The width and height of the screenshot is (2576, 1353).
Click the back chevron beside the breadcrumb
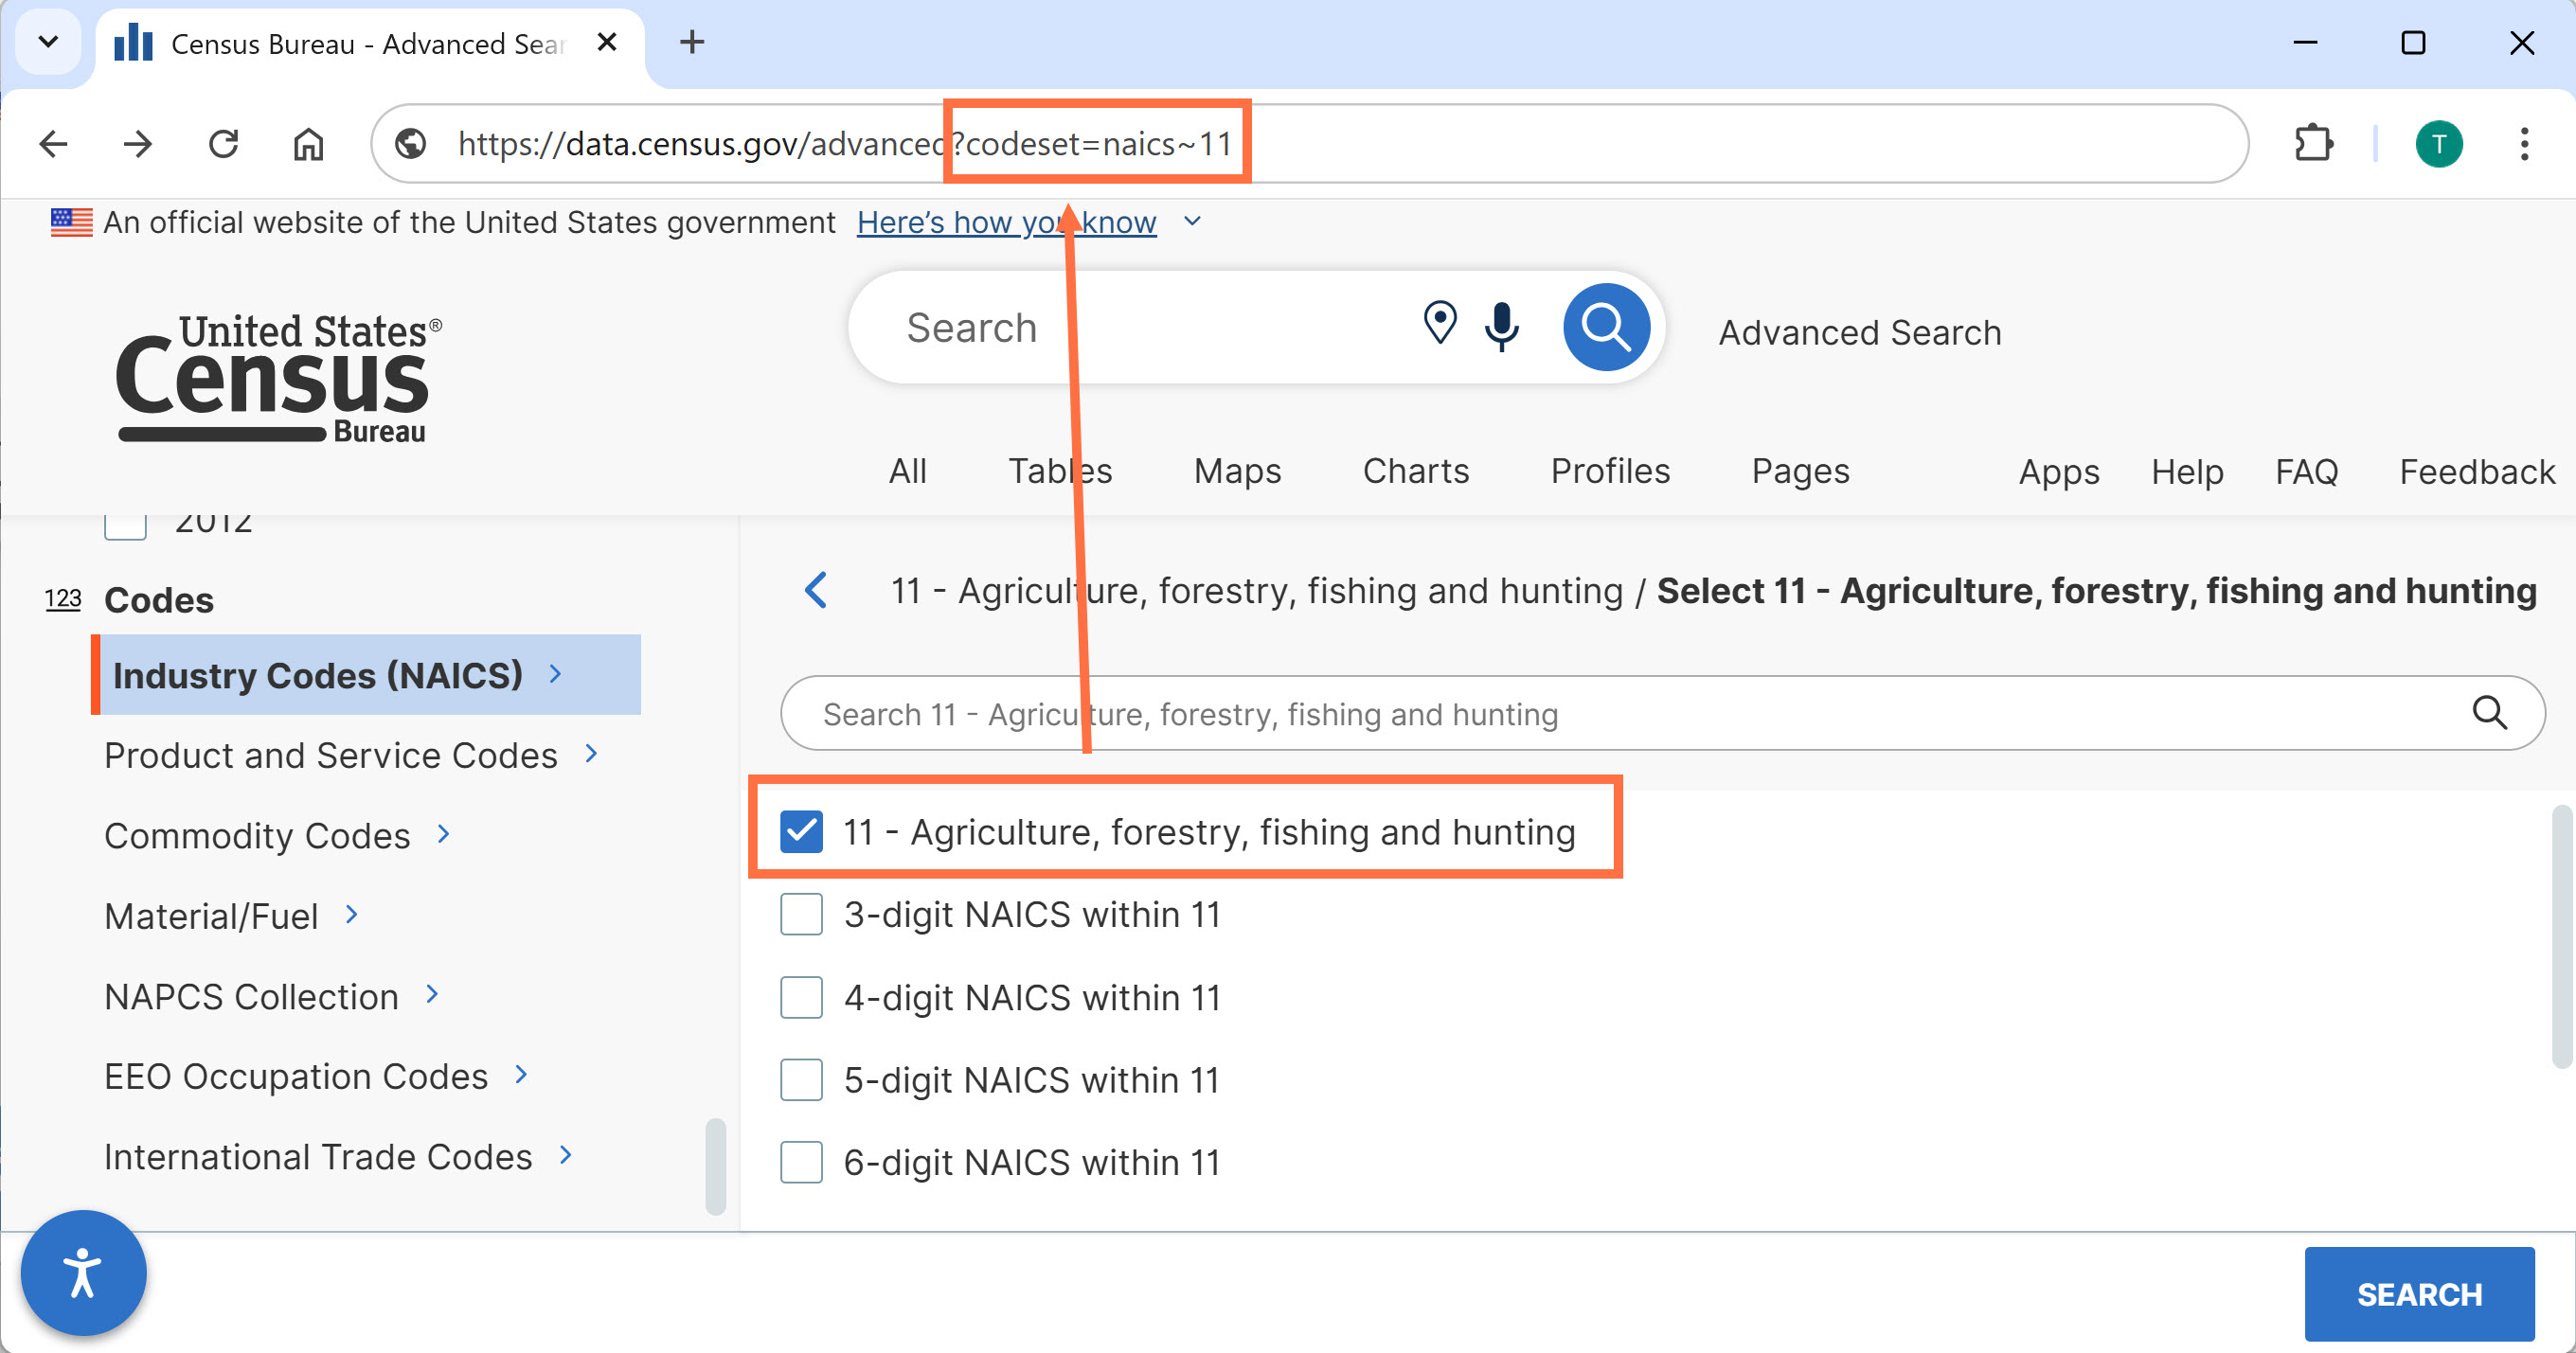[816, 590]
